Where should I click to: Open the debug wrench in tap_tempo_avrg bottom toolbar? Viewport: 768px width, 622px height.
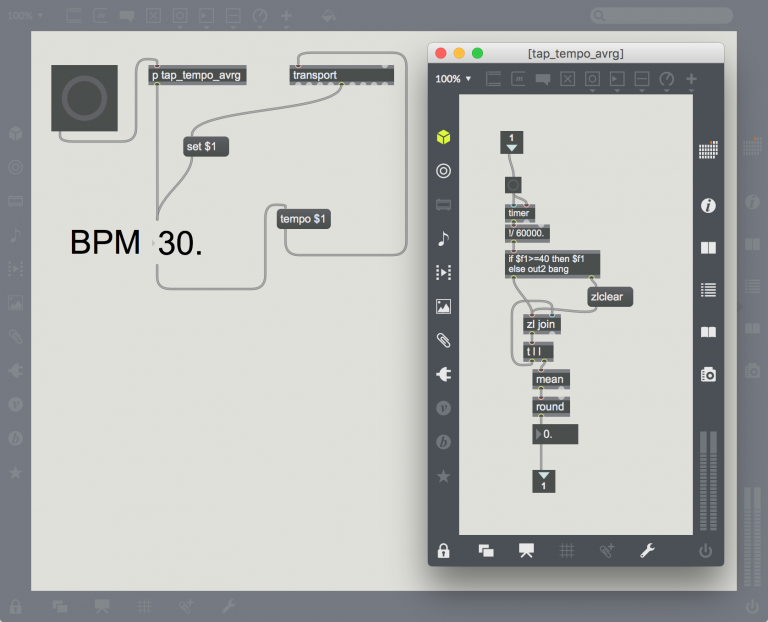point(648,551)
